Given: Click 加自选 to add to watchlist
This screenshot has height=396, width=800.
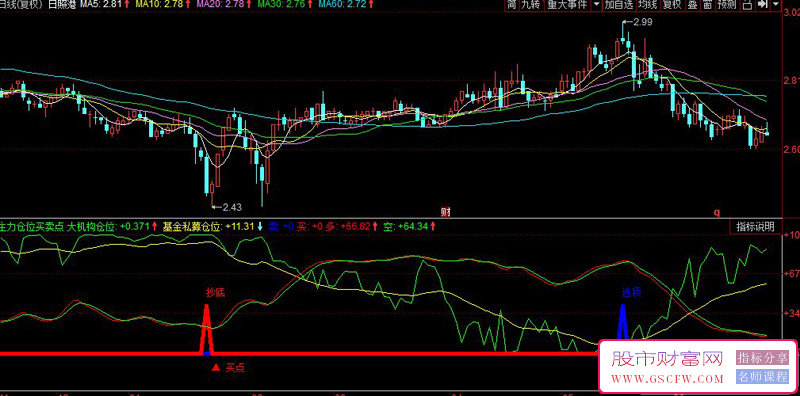Looking at the screenshot, I should pos(619,5).
